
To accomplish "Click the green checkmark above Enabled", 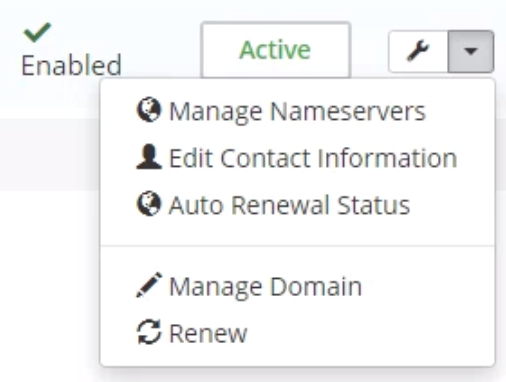I will point(37,32).
